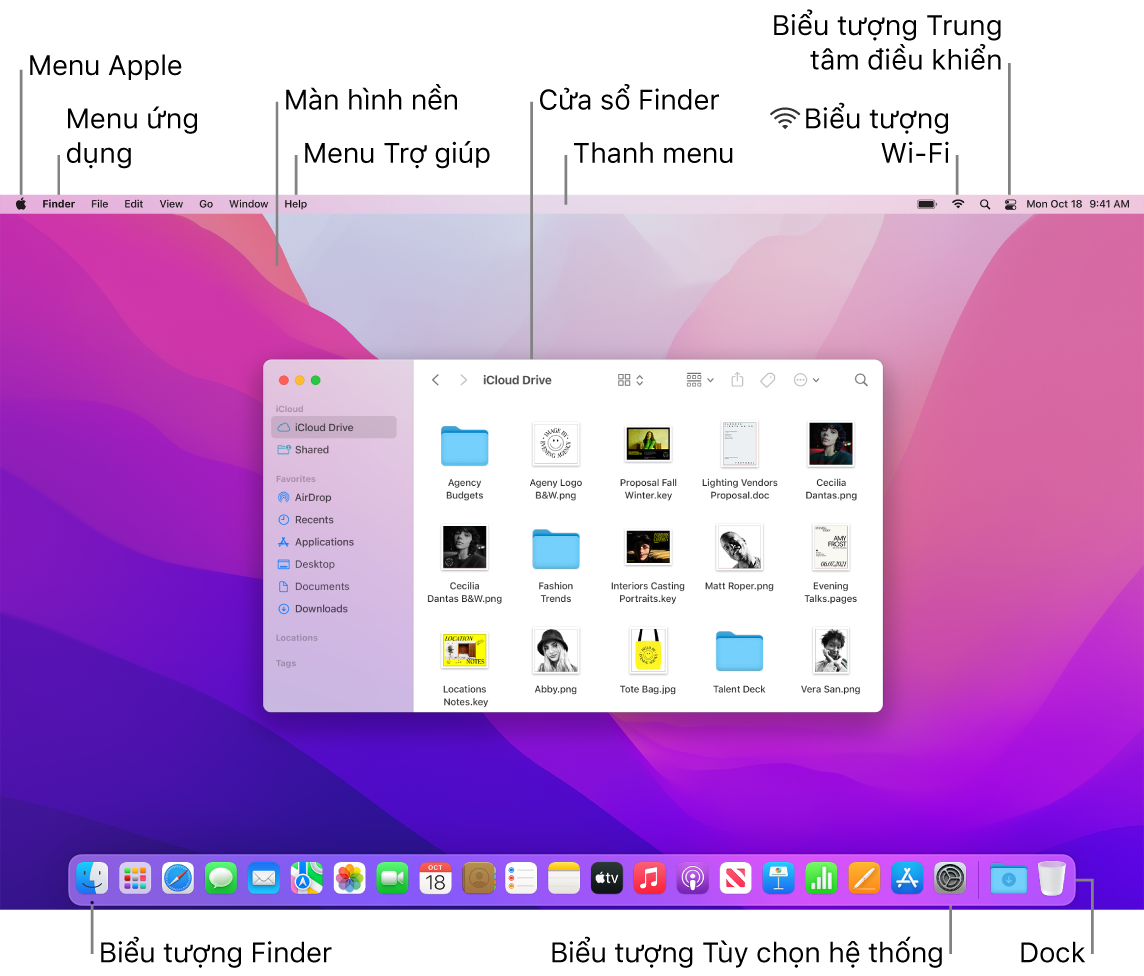This screenshot has height=976, width=1144.
Task: Open the App Store from the Dock
Action: pyautogui.click(x=907, y=878)
